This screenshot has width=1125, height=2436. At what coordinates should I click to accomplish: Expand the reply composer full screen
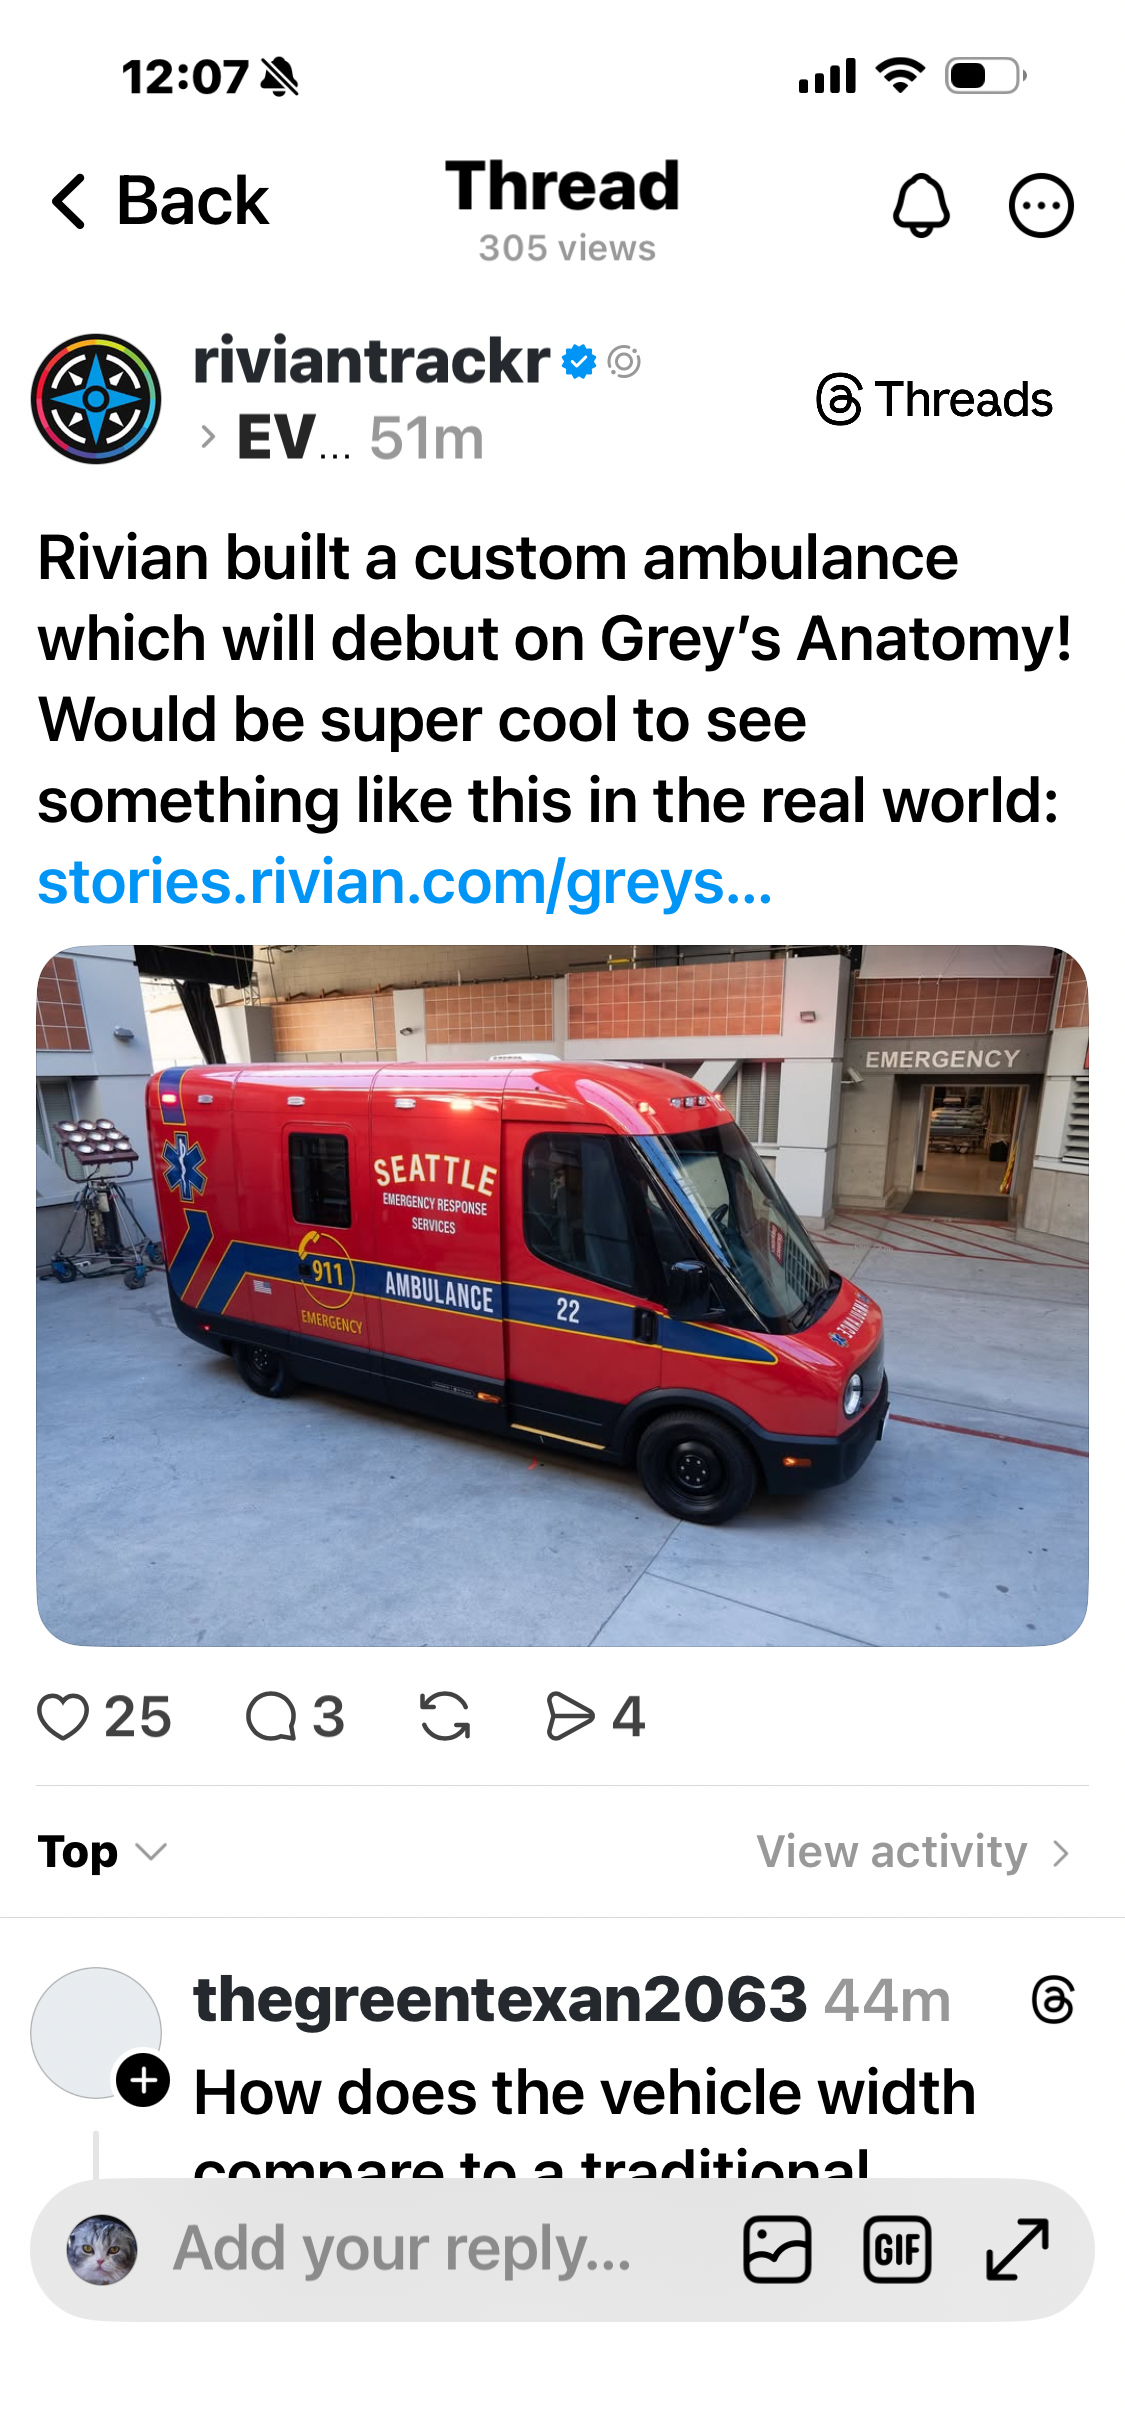pos(1017,2250)
